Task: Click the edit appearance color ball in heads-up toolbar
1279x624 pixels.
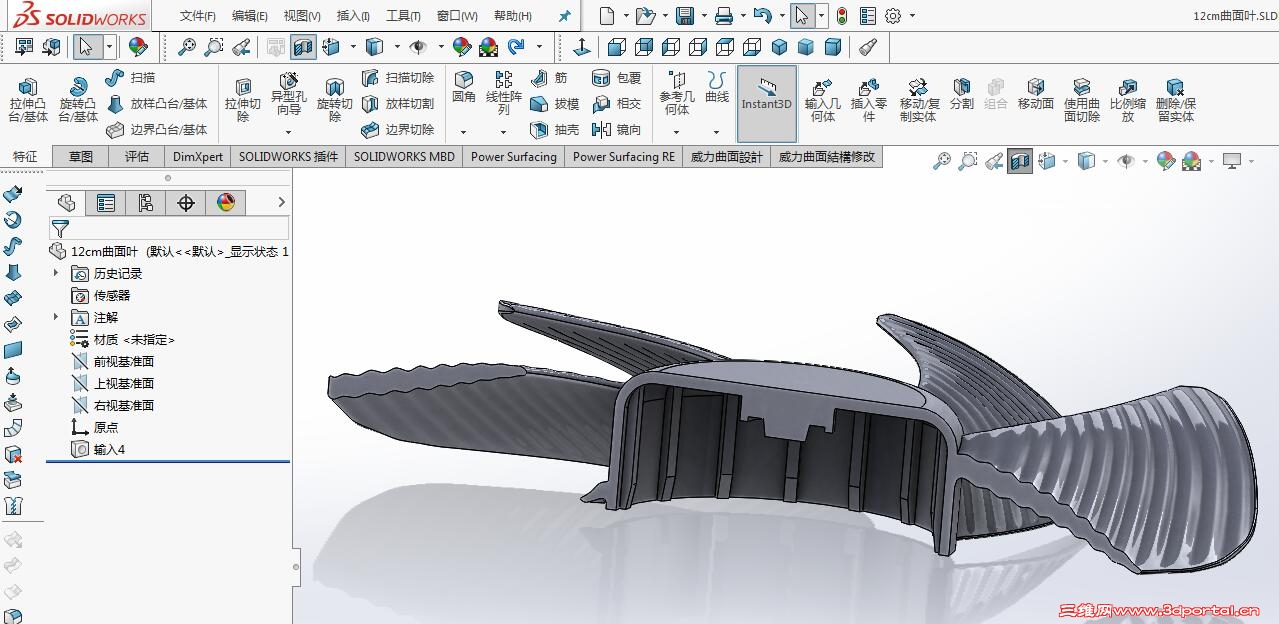Action: pos(1165,161)
